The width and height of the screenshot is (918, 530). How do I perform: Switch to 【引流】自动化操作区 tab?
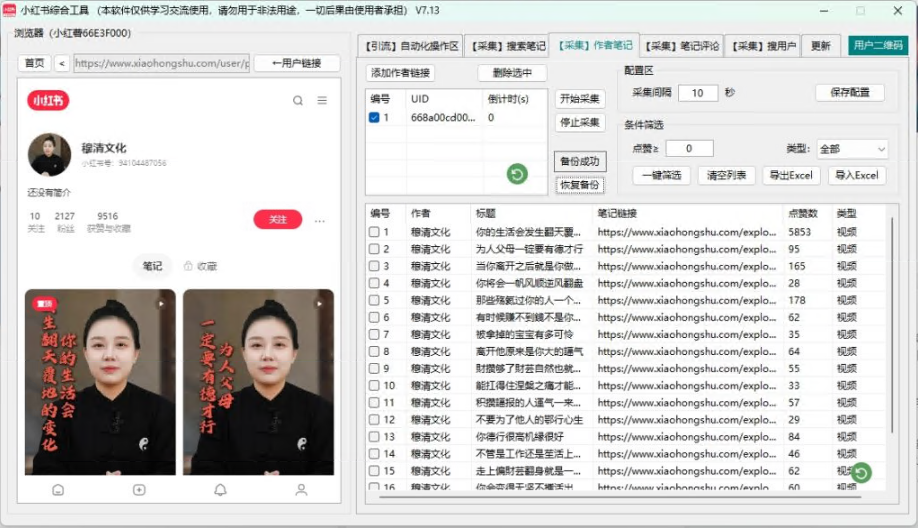coord(410,46)
